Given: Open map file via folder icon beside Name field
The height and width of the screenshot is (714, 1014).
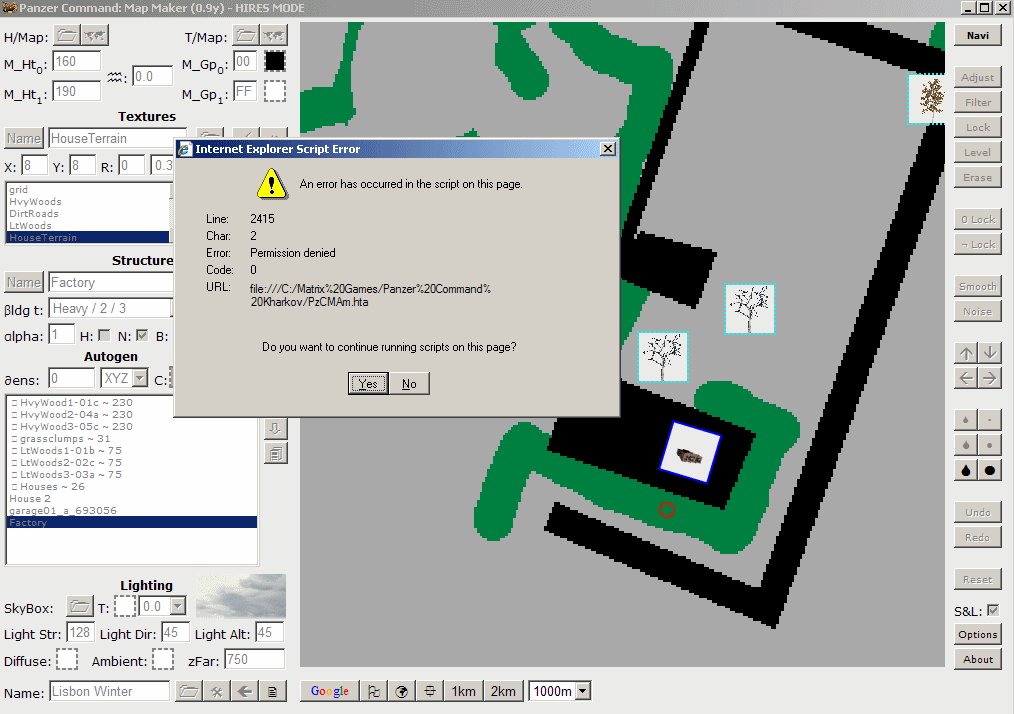Looking at the screenshot, I should [x=188, y=691].
